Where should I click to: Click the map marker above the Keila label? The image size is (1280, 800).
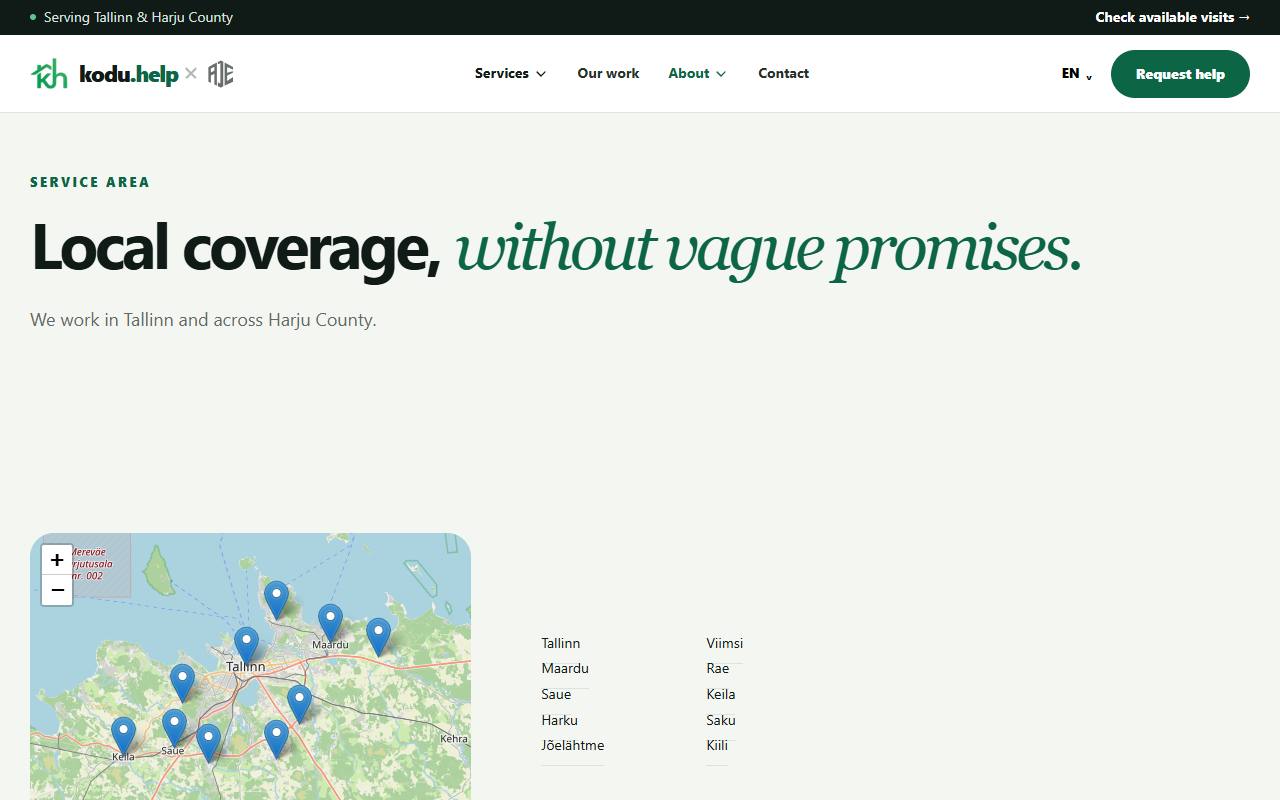point(123,735)
